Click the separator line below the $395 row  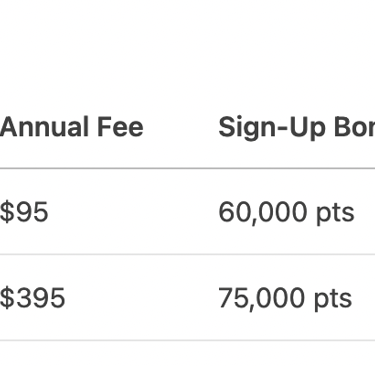click(x=187, y=340)
